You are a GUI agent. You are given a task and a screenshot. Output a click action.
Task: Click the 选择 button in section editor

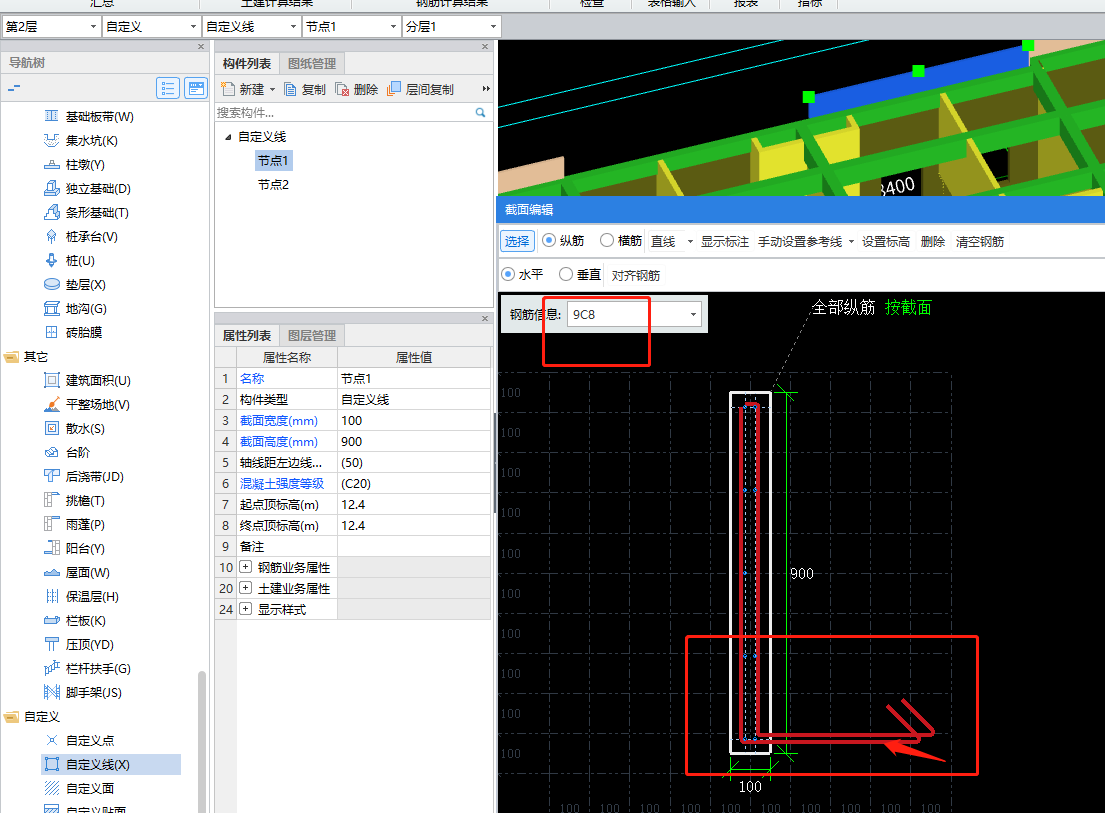pyautogui.click(x=517, y=241)
